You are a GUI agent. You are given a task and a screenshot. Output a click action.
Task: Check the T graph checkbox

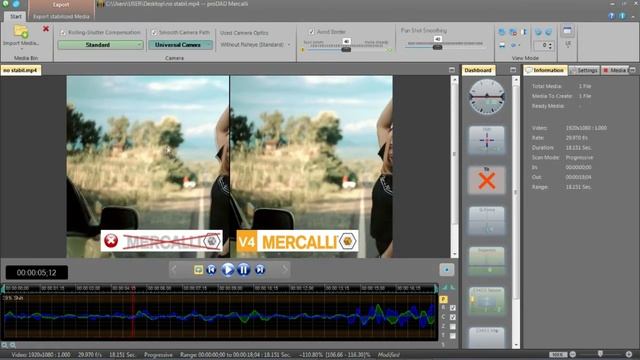[453, 336]
